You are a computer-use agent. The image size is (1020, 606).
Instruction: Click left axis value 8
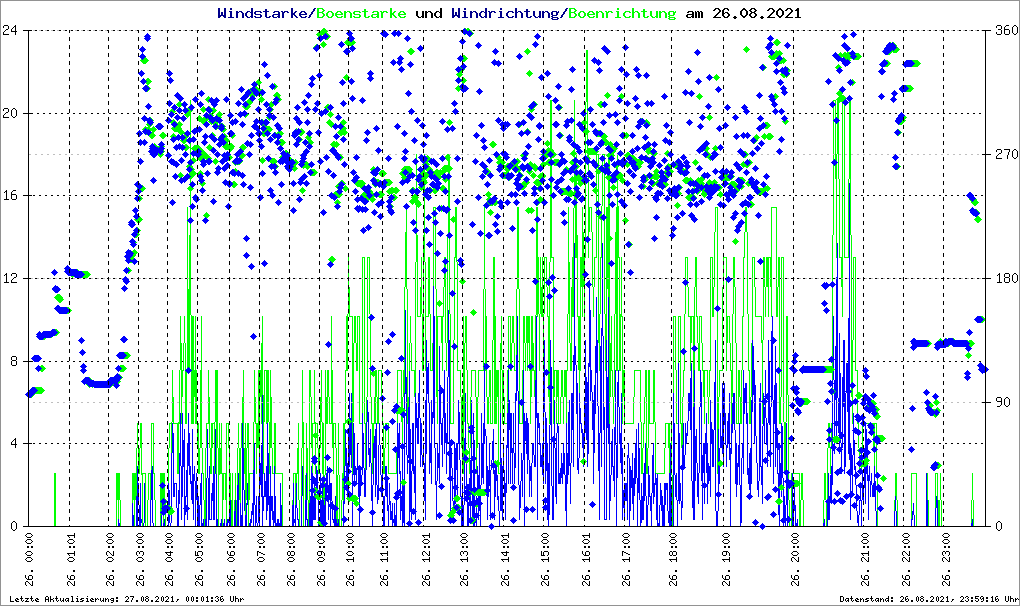tap(14, 361)
